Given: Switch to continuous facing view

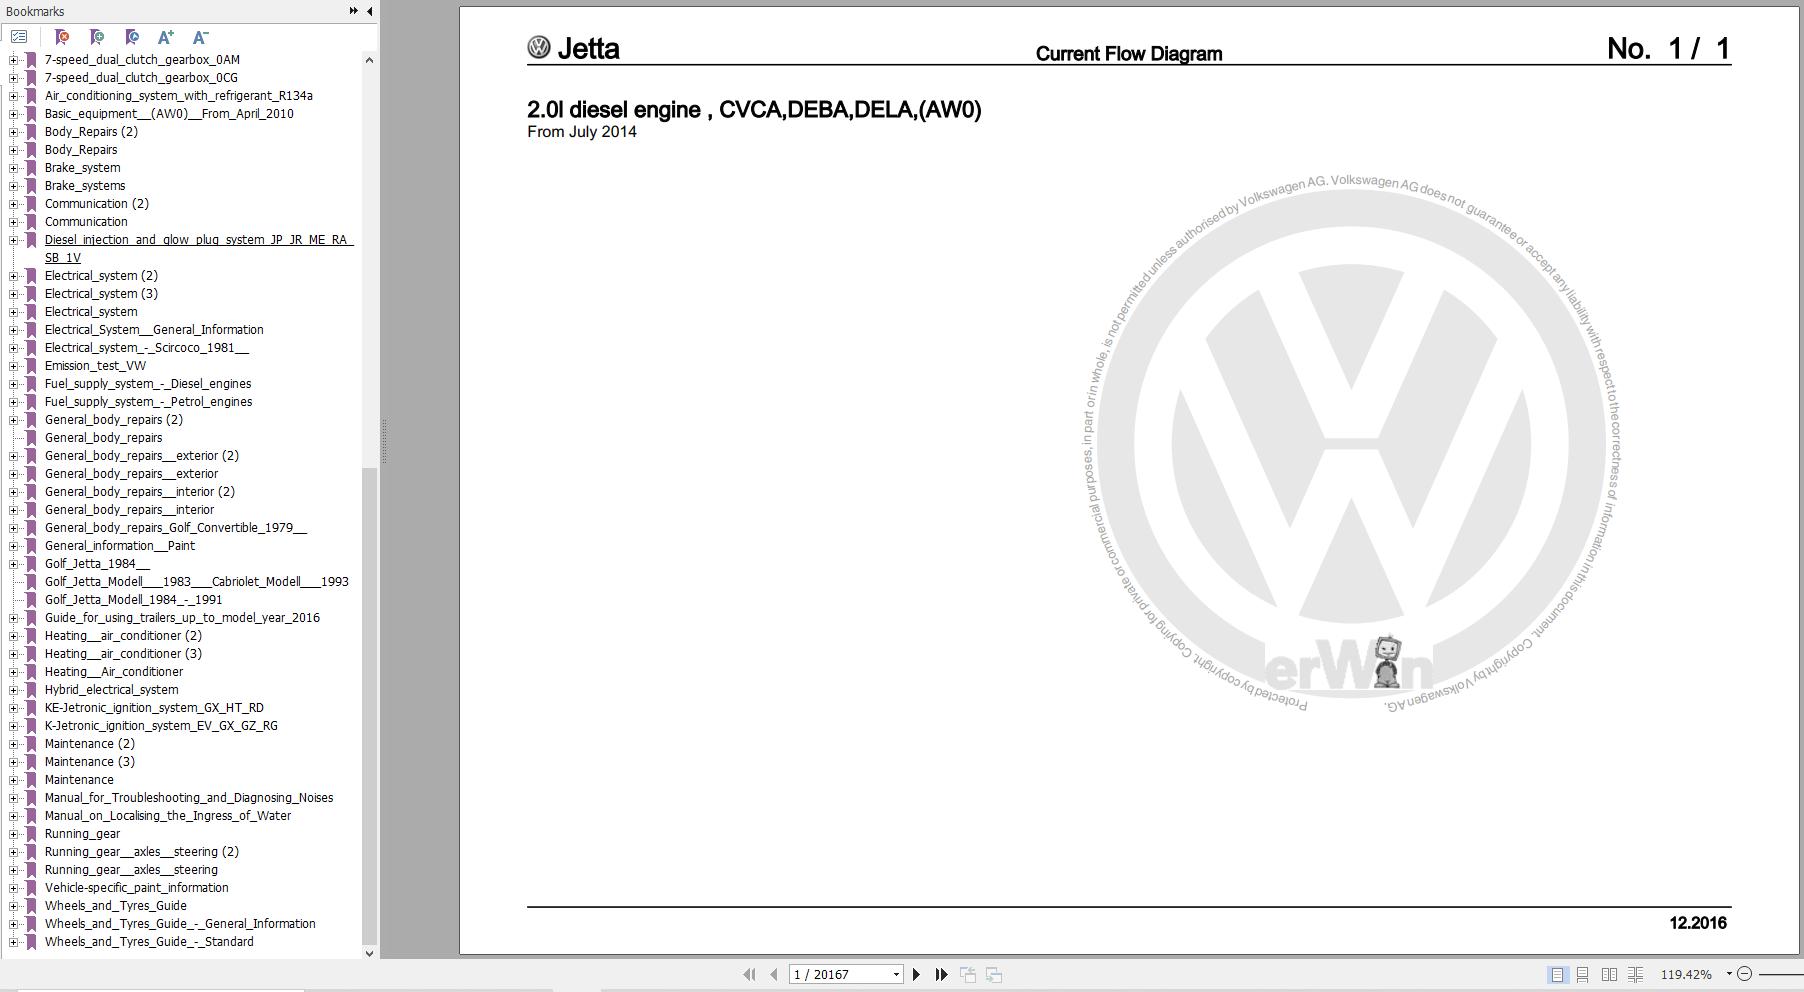Looking at the screenshot, I should point(1635,974).
